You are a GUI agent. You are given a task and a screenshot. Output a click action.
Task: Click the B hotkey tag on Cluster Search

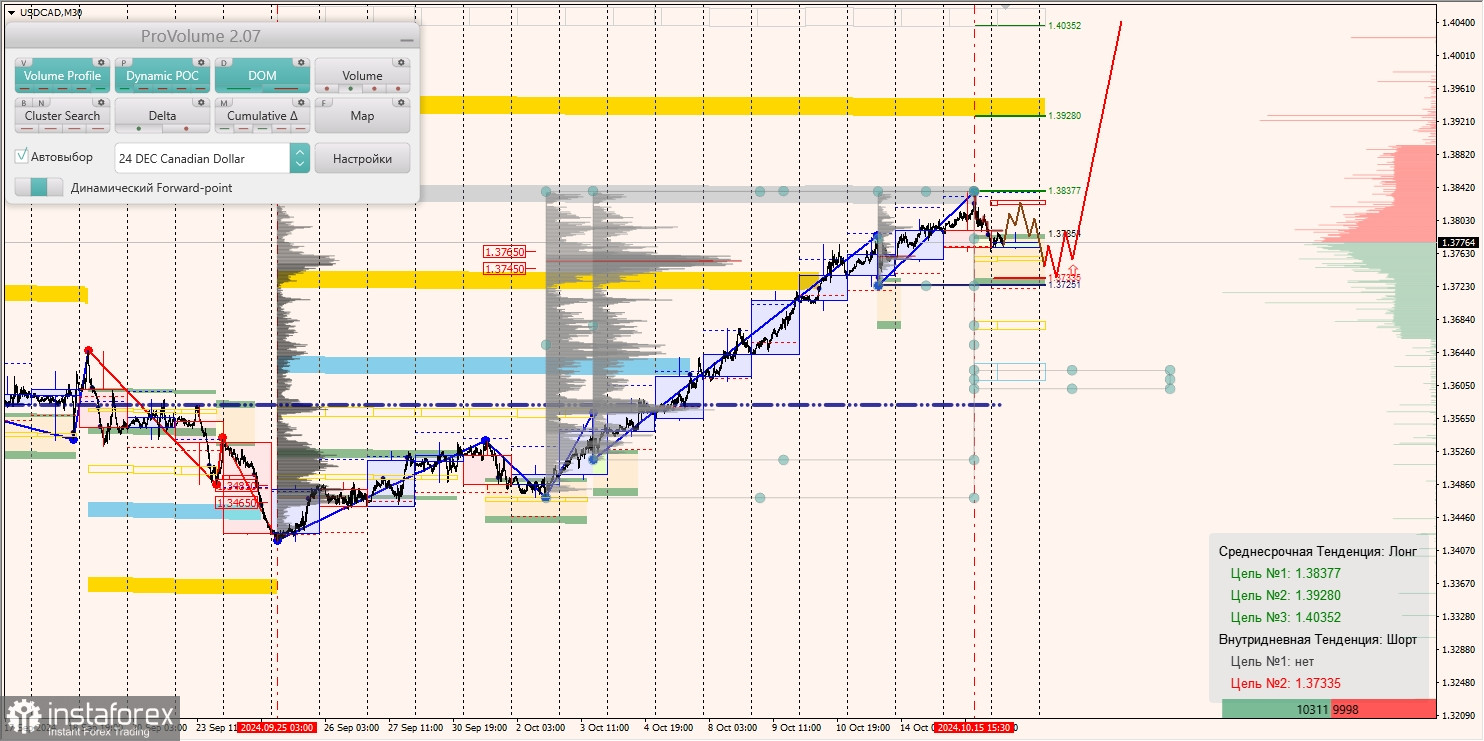point(24,102)
